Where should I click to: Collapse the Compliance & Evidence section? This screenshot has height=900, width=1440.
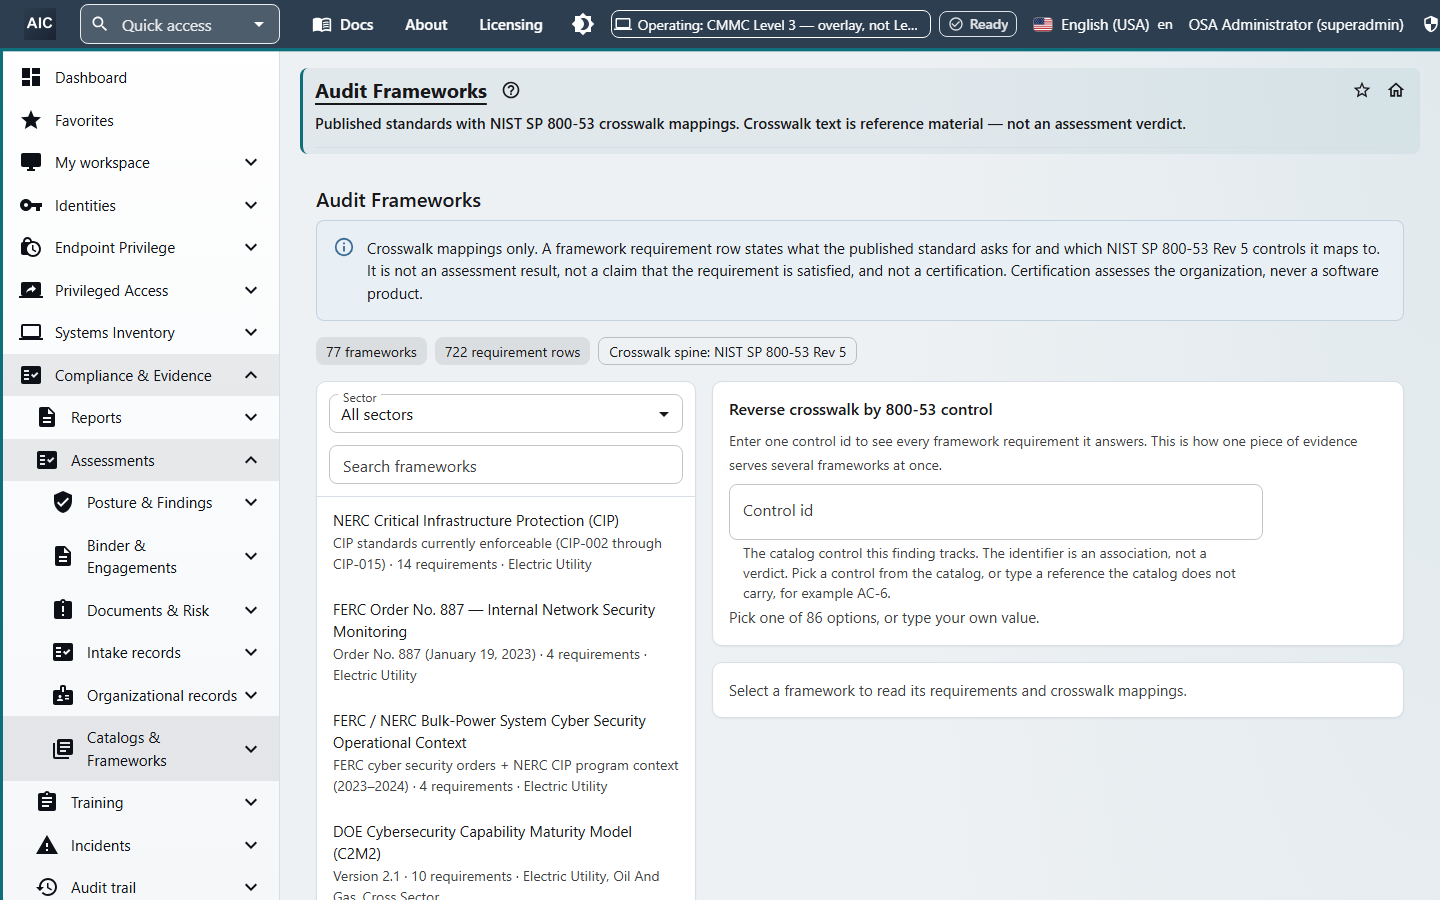coord(251,375)
